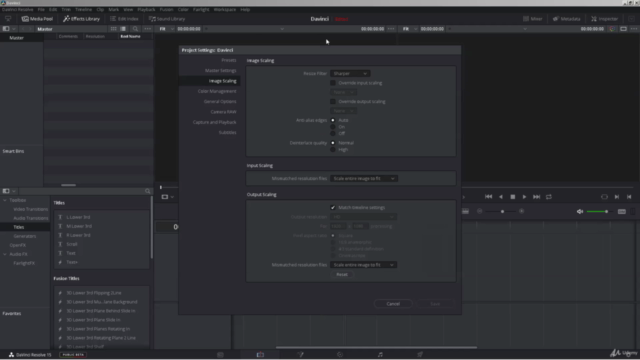Select Deinterlace quality Normal
This screenshot has height=360, width=640.
pos(333,143)
